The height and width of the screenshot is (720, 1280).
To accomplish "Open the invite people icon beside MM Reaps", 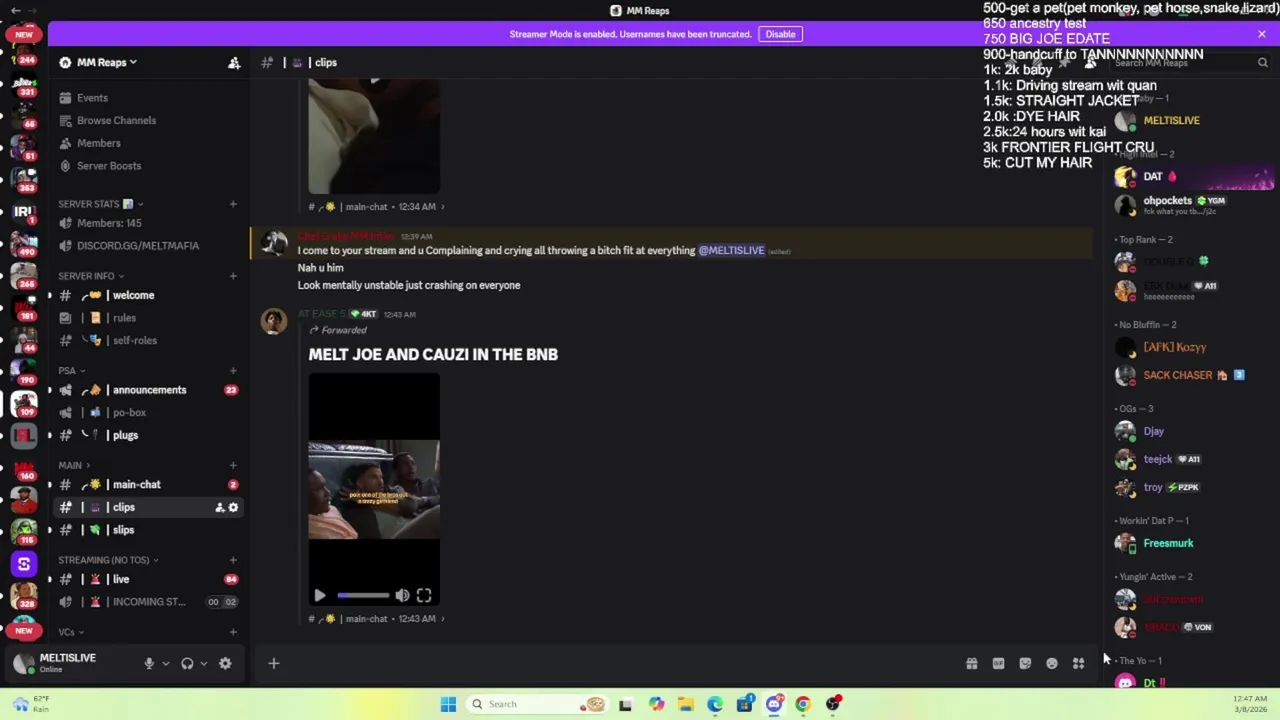I will pyautogui.click(x=234, y=62).
